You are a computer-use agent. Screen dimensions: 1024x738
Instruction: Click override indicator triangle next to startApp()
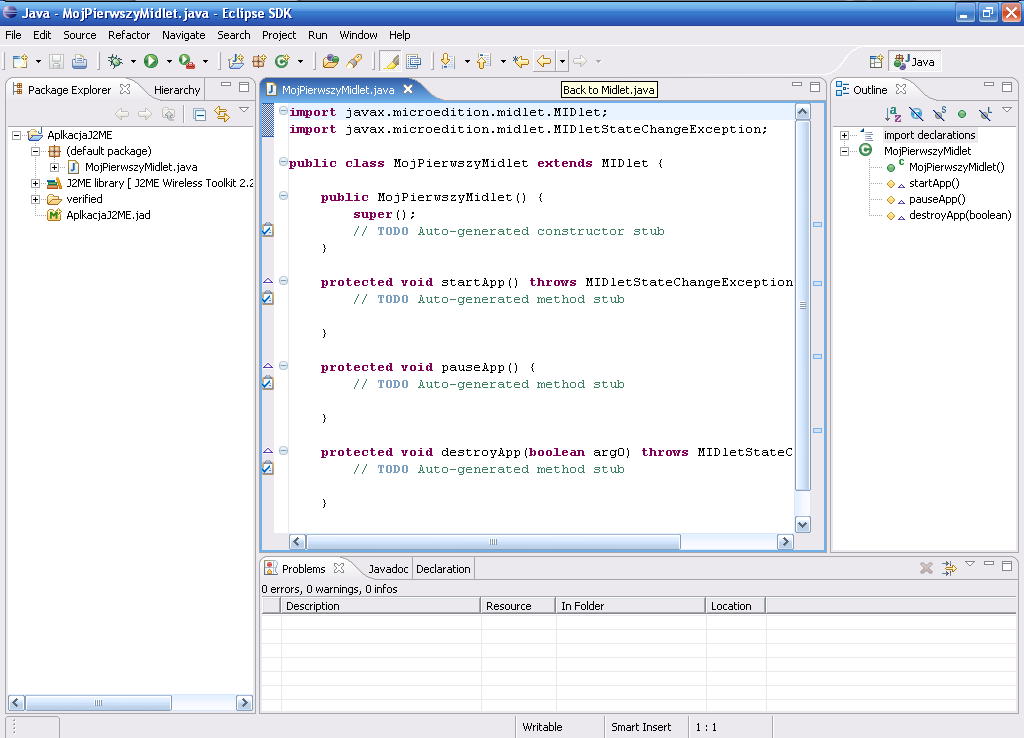[x=268, y=281]
